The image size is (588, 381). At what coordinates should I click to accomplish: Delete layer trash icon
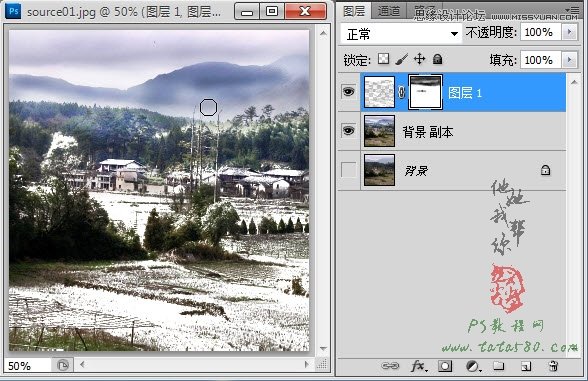point(553,366)
